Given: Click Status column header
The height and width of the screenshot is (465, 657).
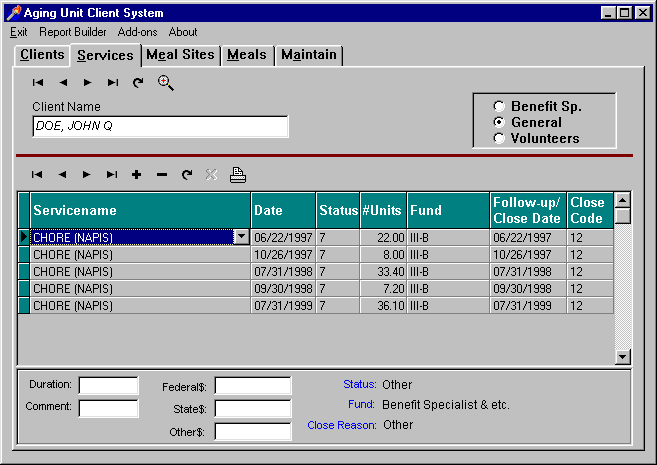Looking at the screenshot, I should click(338, 210).
